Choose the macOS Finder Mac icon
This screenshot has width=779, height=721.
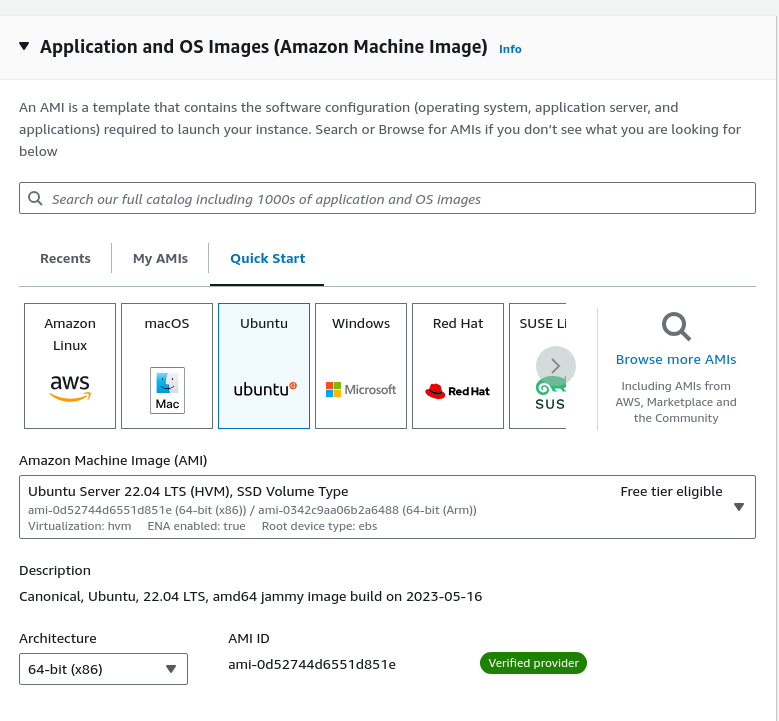click(167, 391)
